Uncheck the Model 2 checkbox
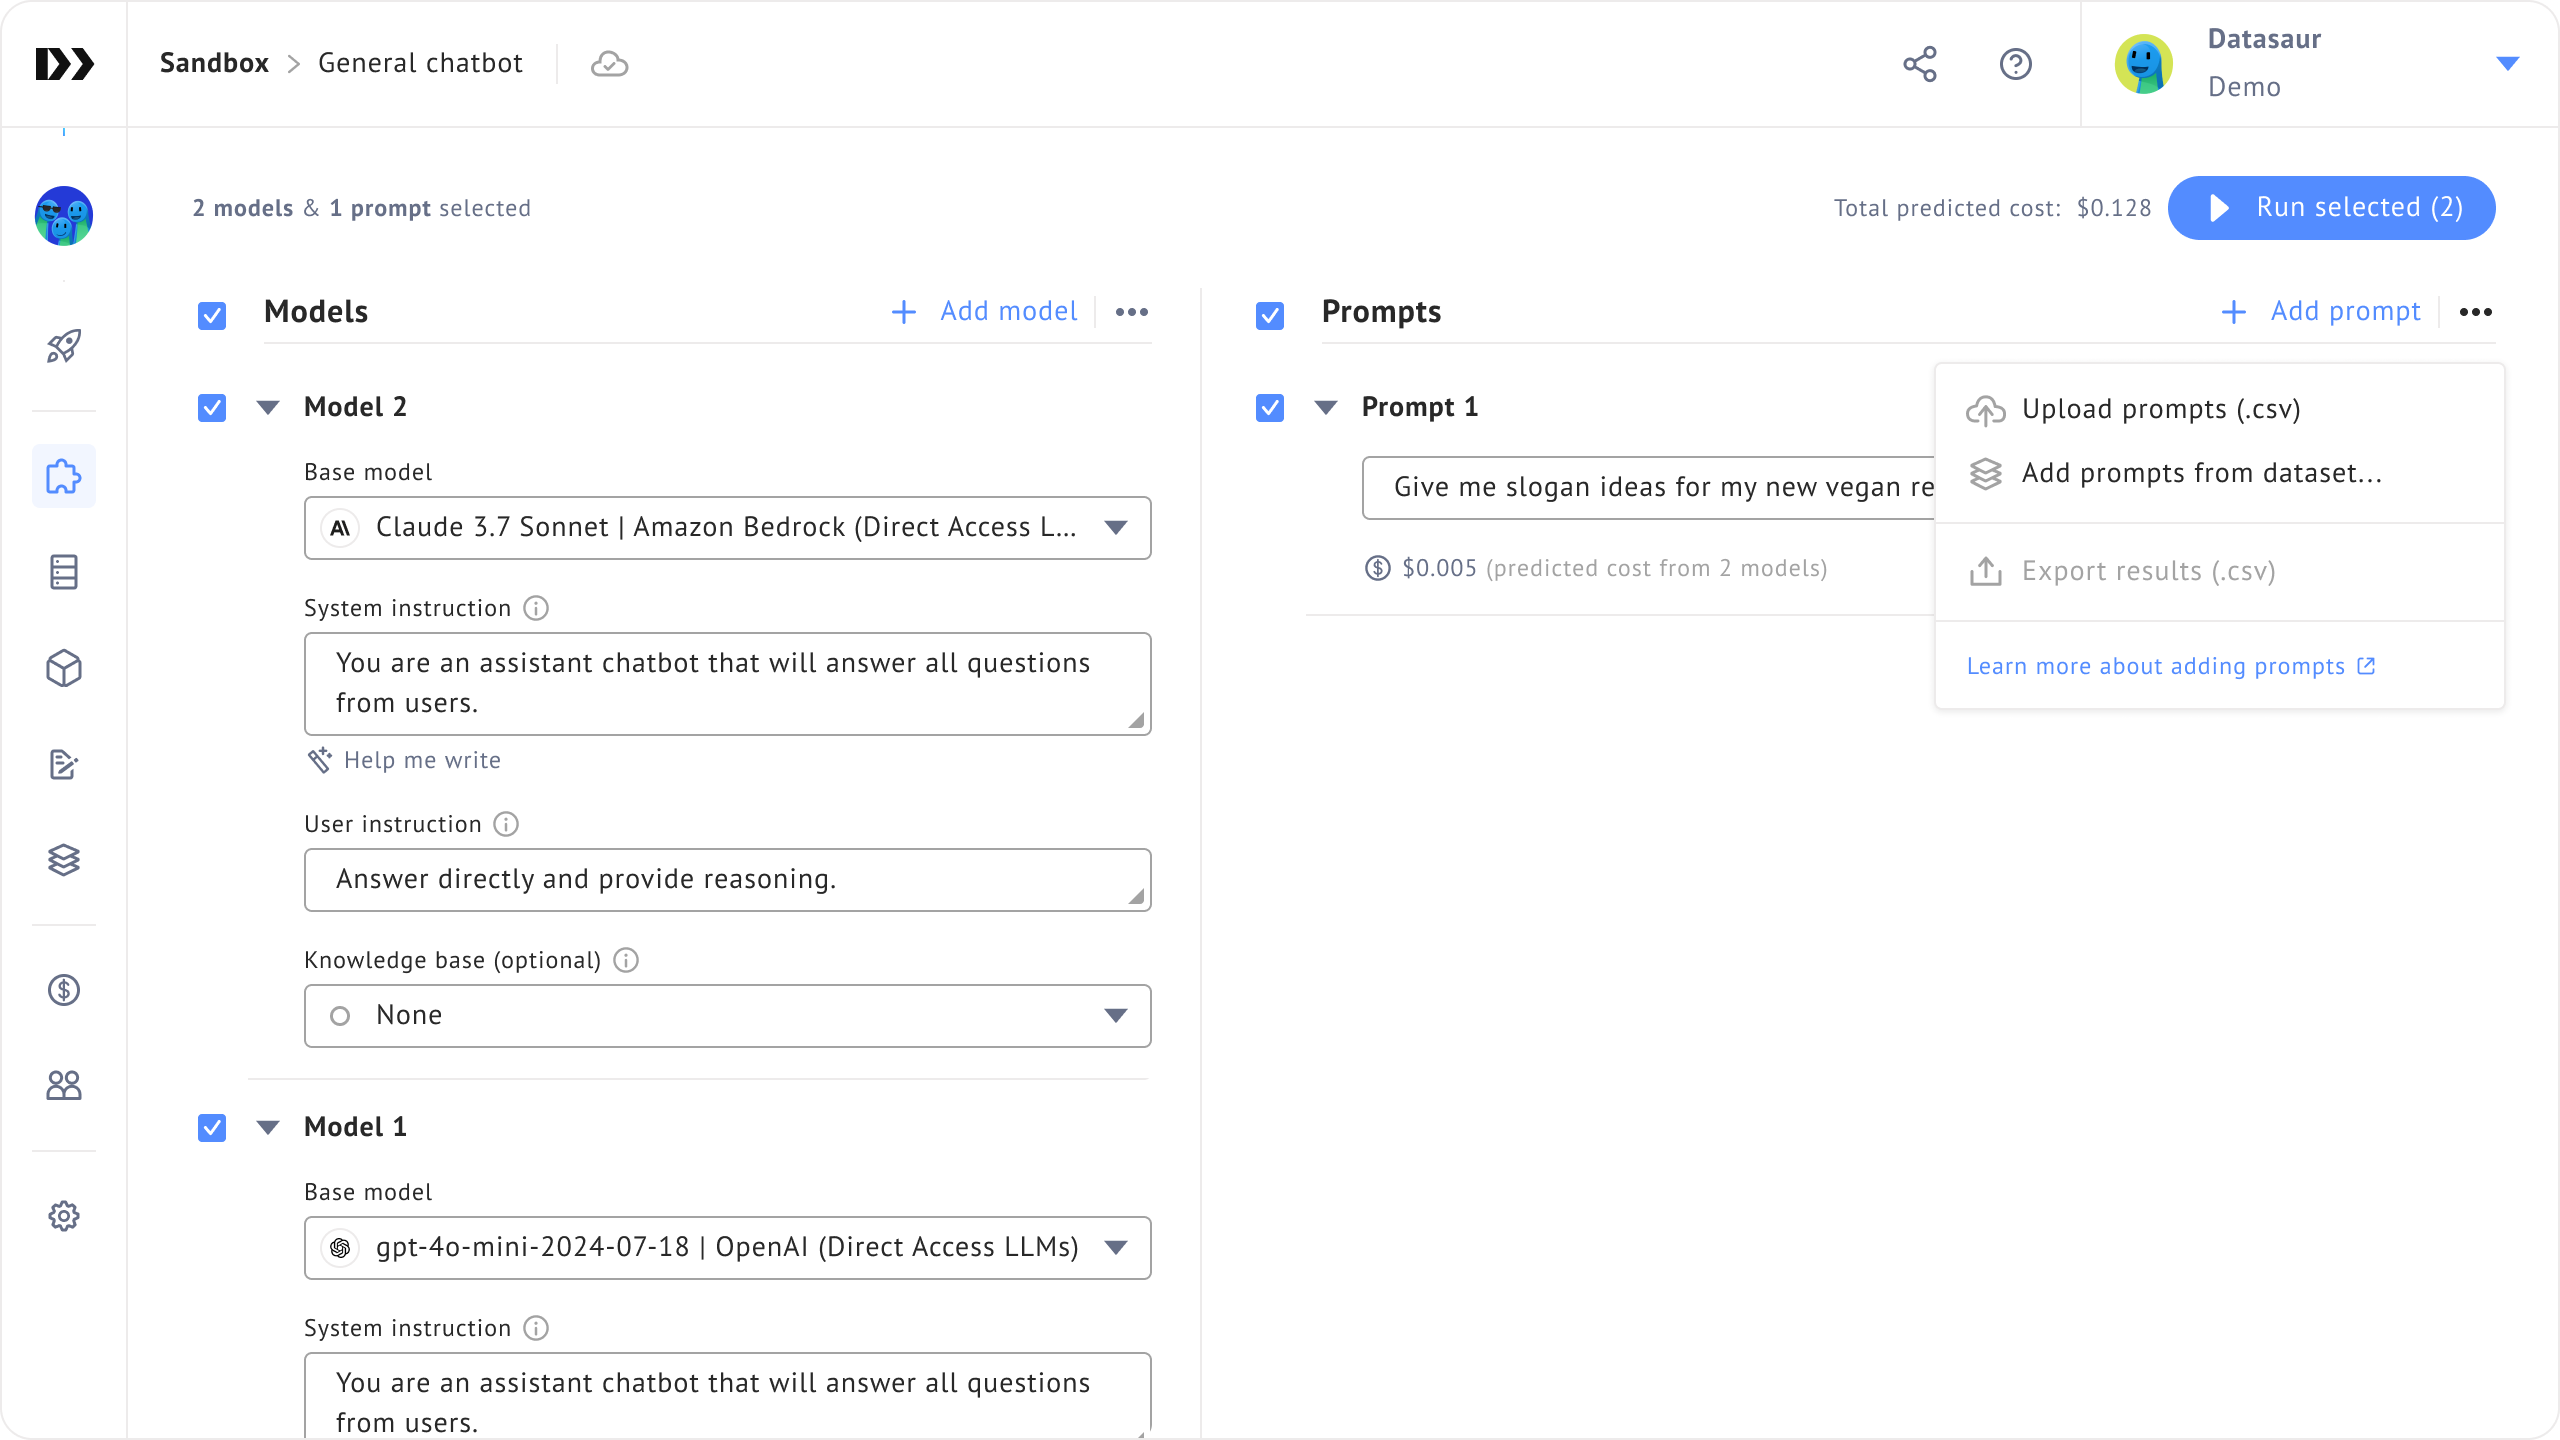 (x=212, y=408)
